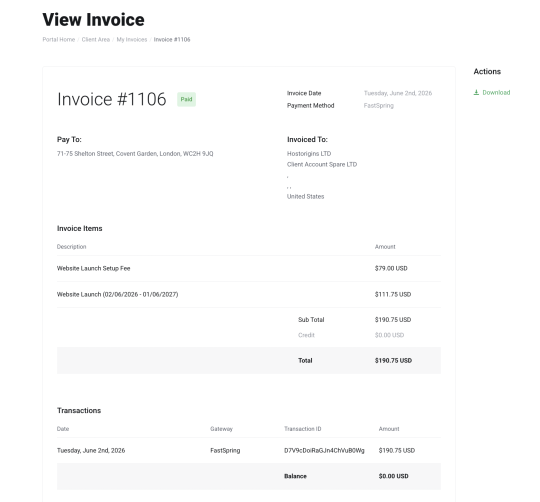Screen dimensions: 540x502
Task: Select the Invoice #1106 heading
Action: coord(112,99)
